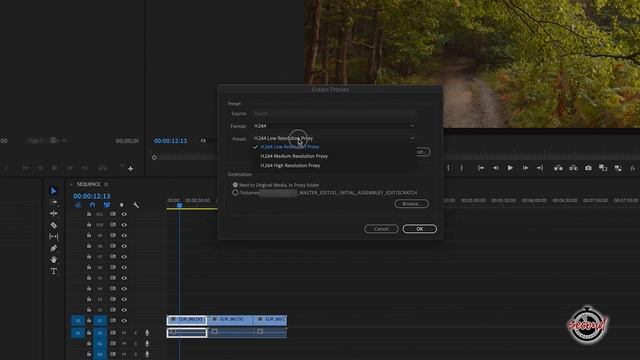
Task: Toggle eye icon on V11 track
Action: 124,214
